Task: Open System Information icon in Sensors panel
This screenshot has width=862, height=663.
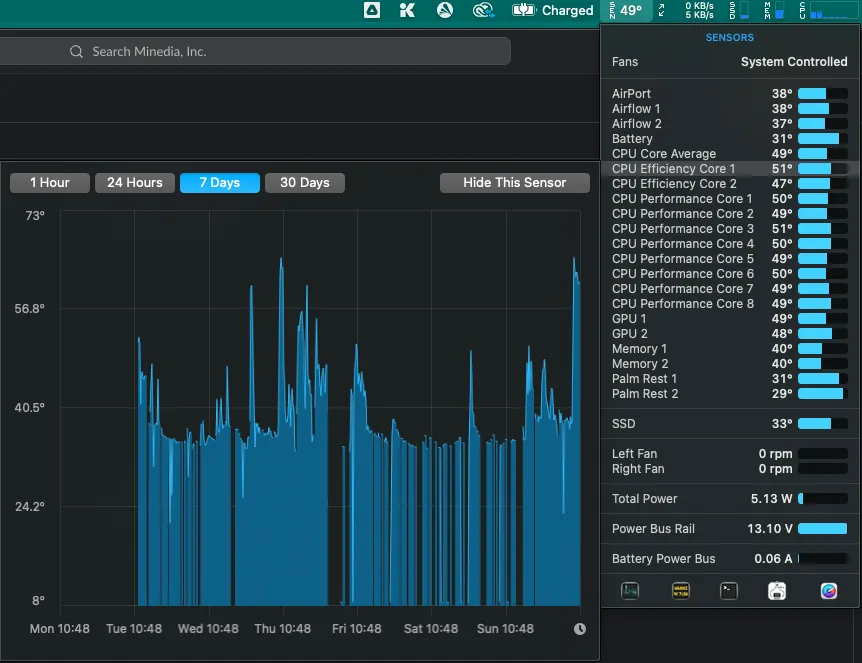Action: pyautogui.click(x=777, y=591)
